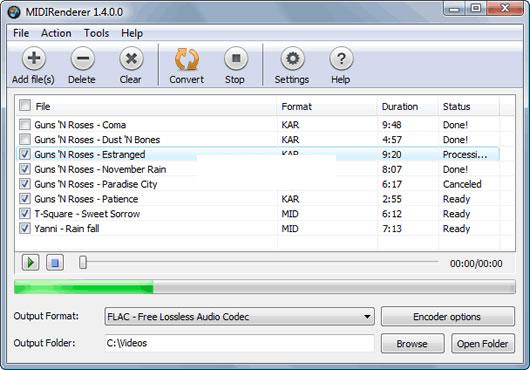Click the green conversion progress bar
Screen dimensions: 530x370
coord(83,287)
